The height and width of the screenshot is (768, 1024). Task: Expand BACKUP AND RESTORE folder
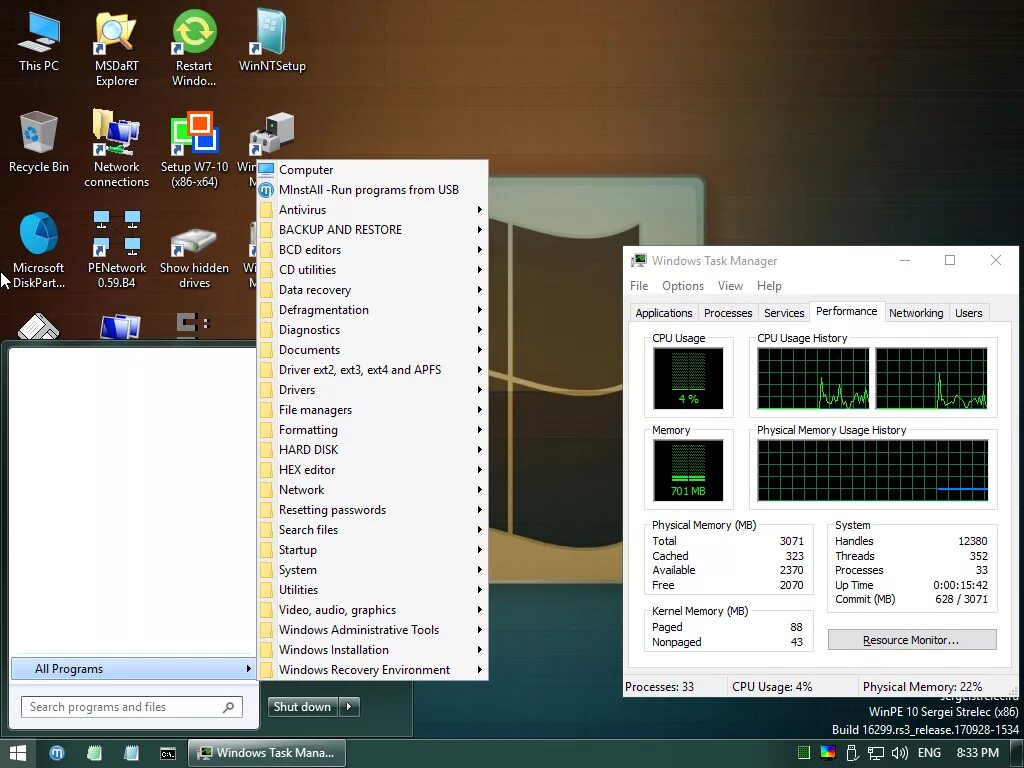tap(372, 230)
